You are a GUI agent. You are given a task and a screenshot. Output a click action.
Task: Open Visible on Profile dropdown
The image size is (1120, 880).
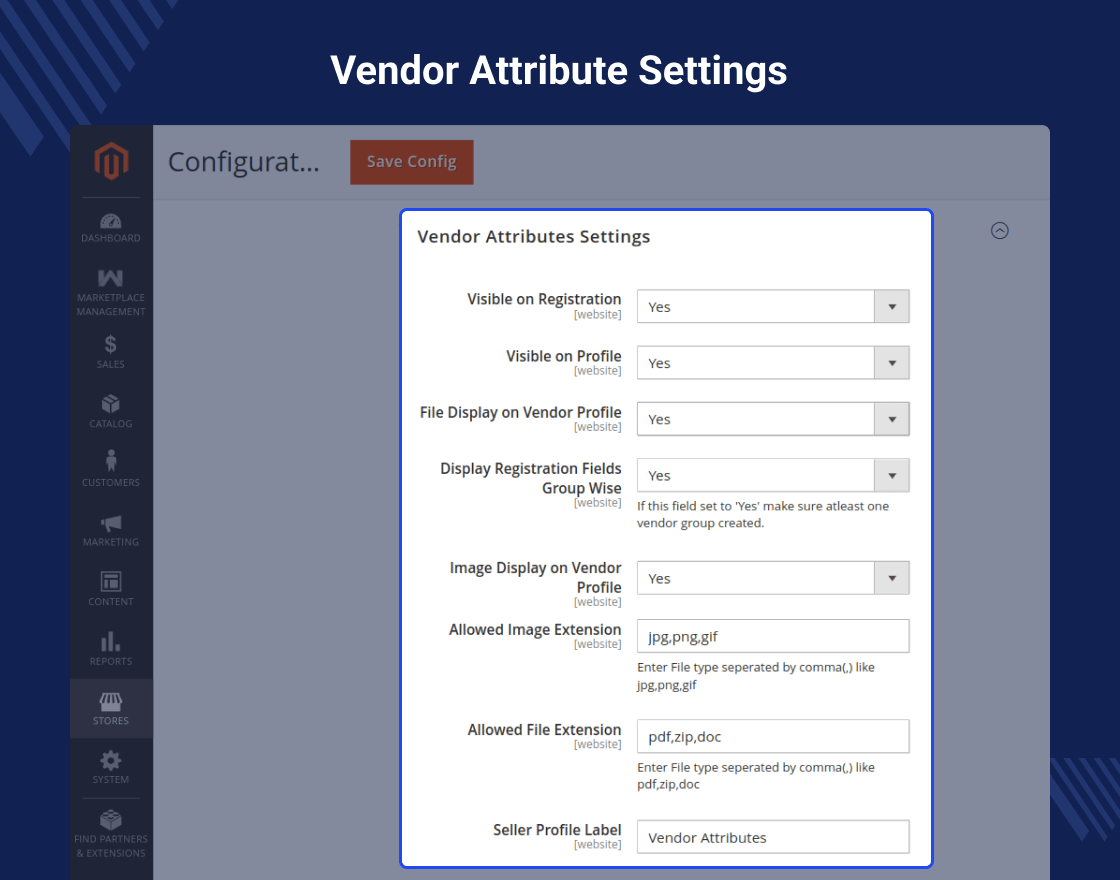coord(773,363)
